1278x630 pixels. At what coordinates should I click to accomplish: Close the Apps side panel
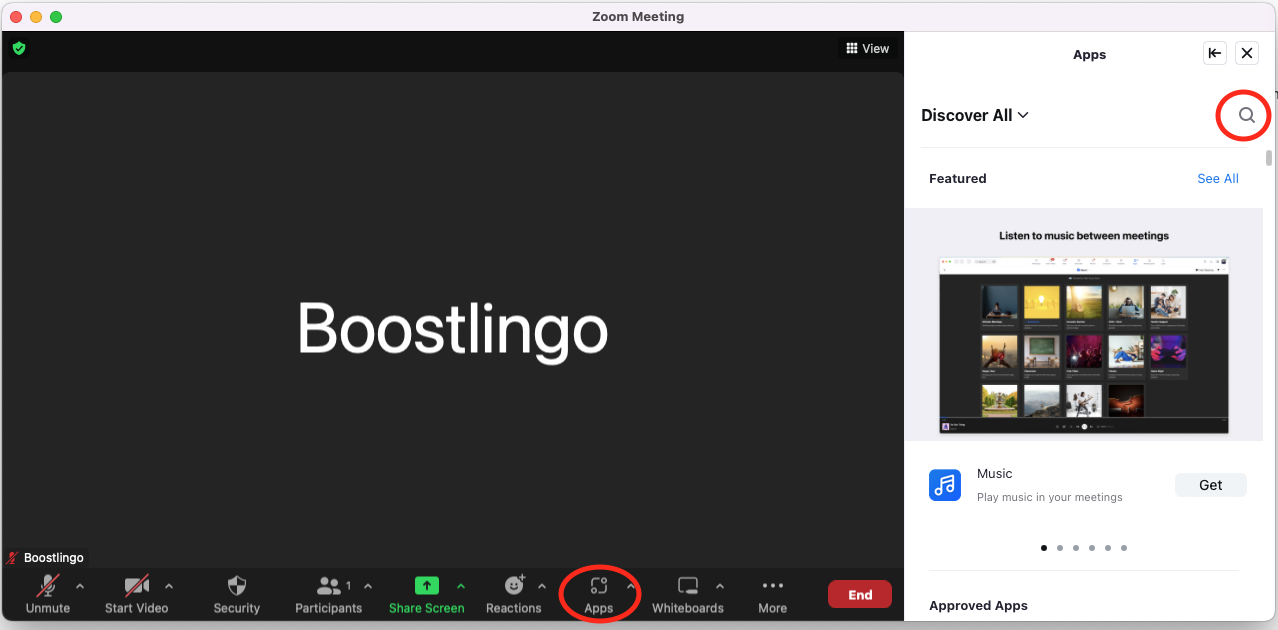[x=1247, y=54]
